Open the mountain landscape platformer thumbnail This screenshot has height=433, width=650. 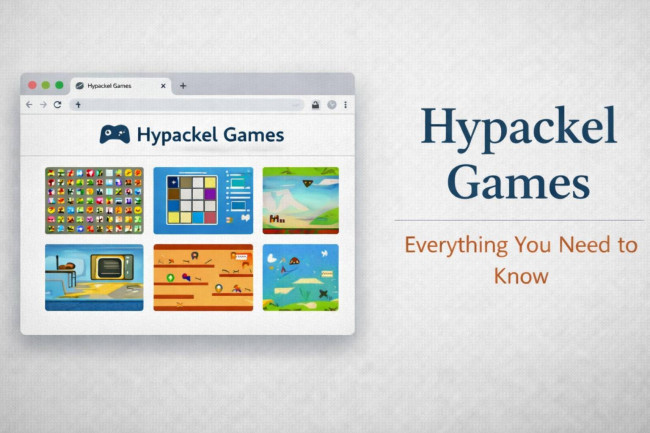click(300, 200)
